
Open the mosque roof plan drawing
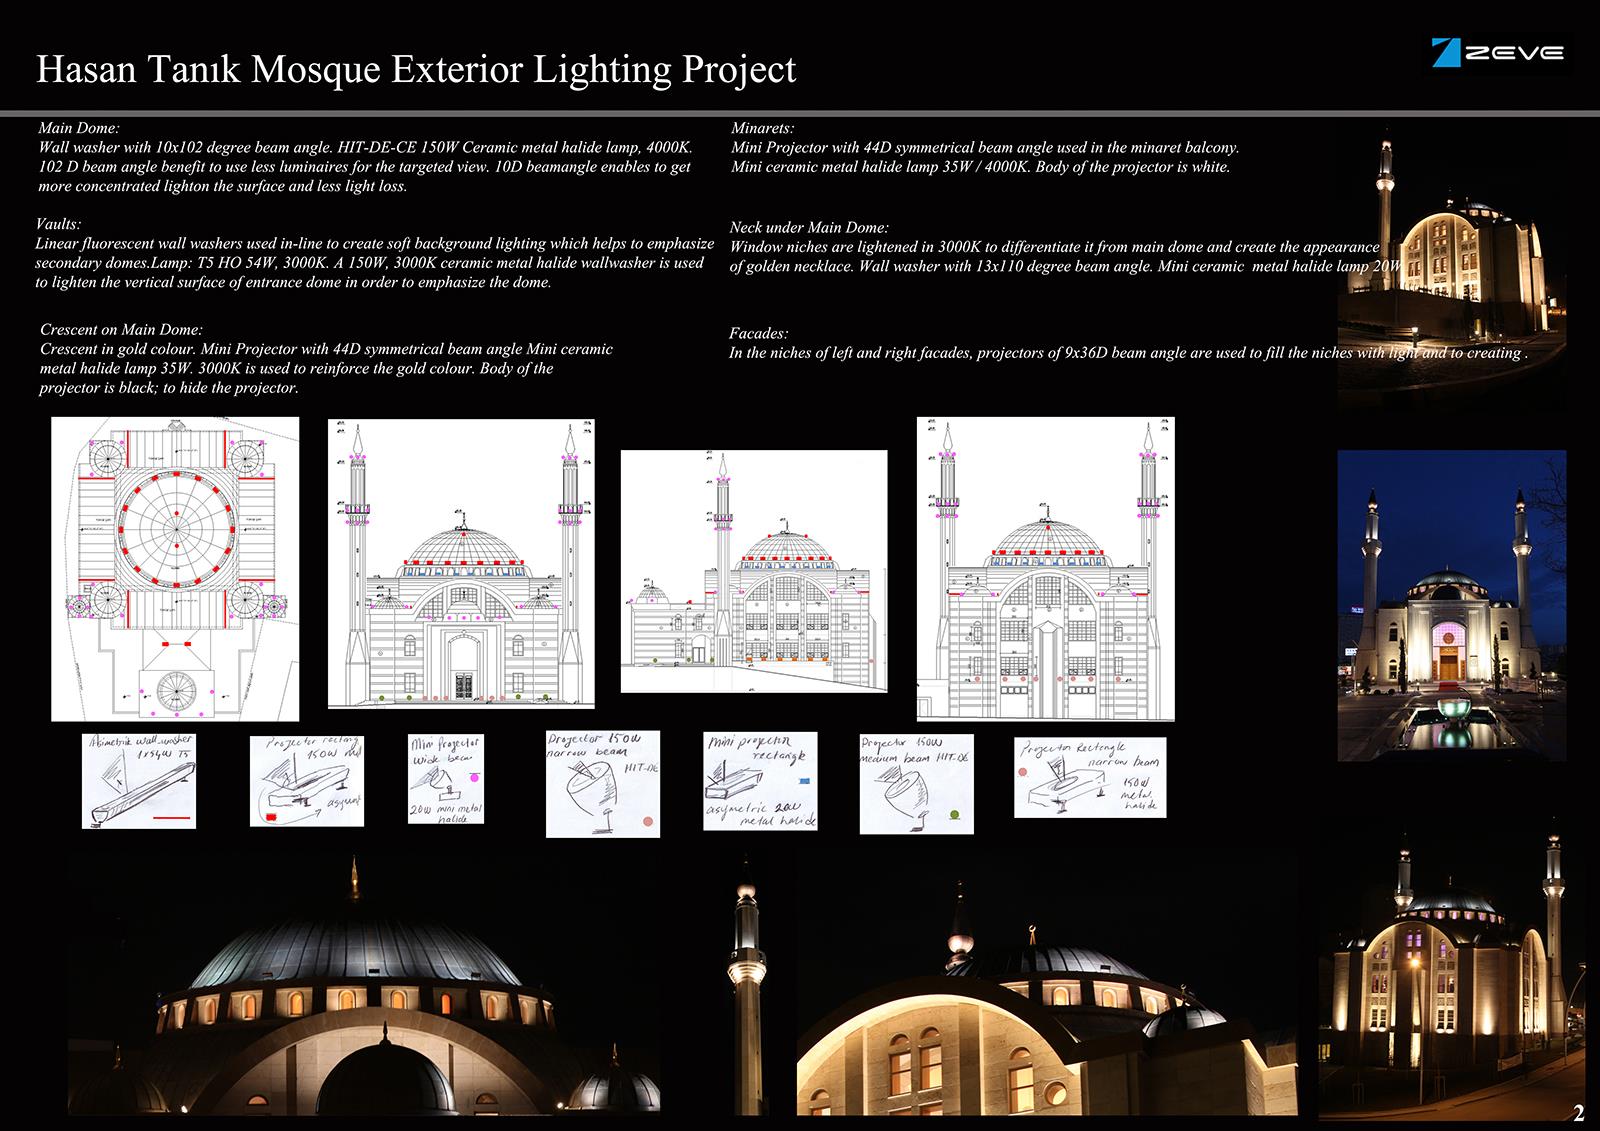point(175,569)
